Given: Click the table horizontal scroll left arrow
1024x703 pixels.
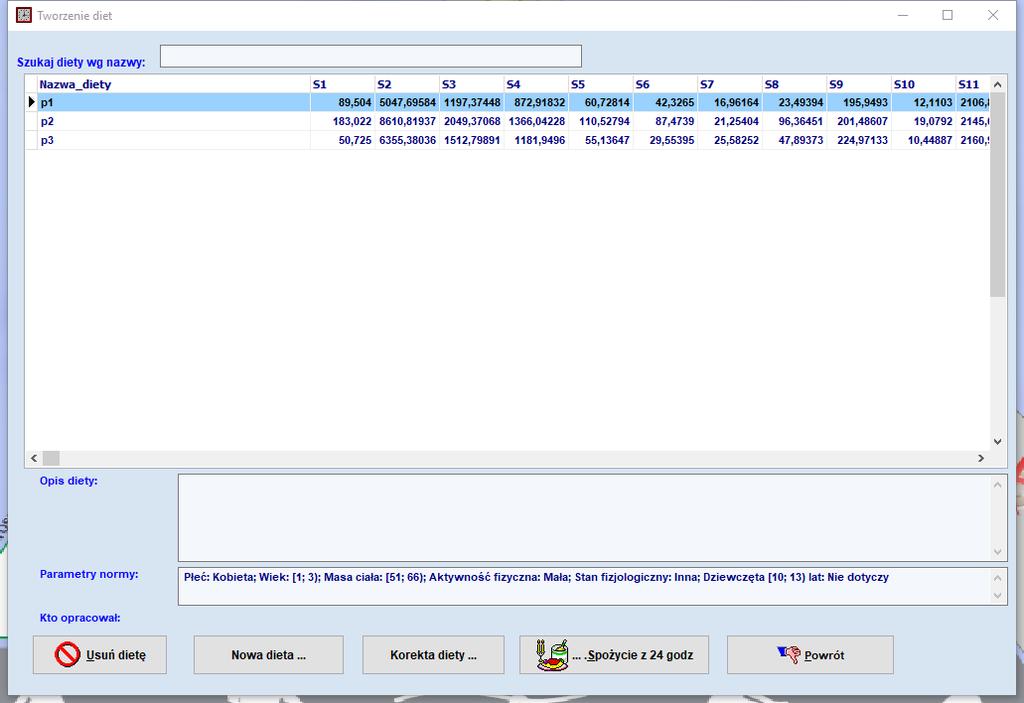Looking at the screenshot, I should point(34,459).
